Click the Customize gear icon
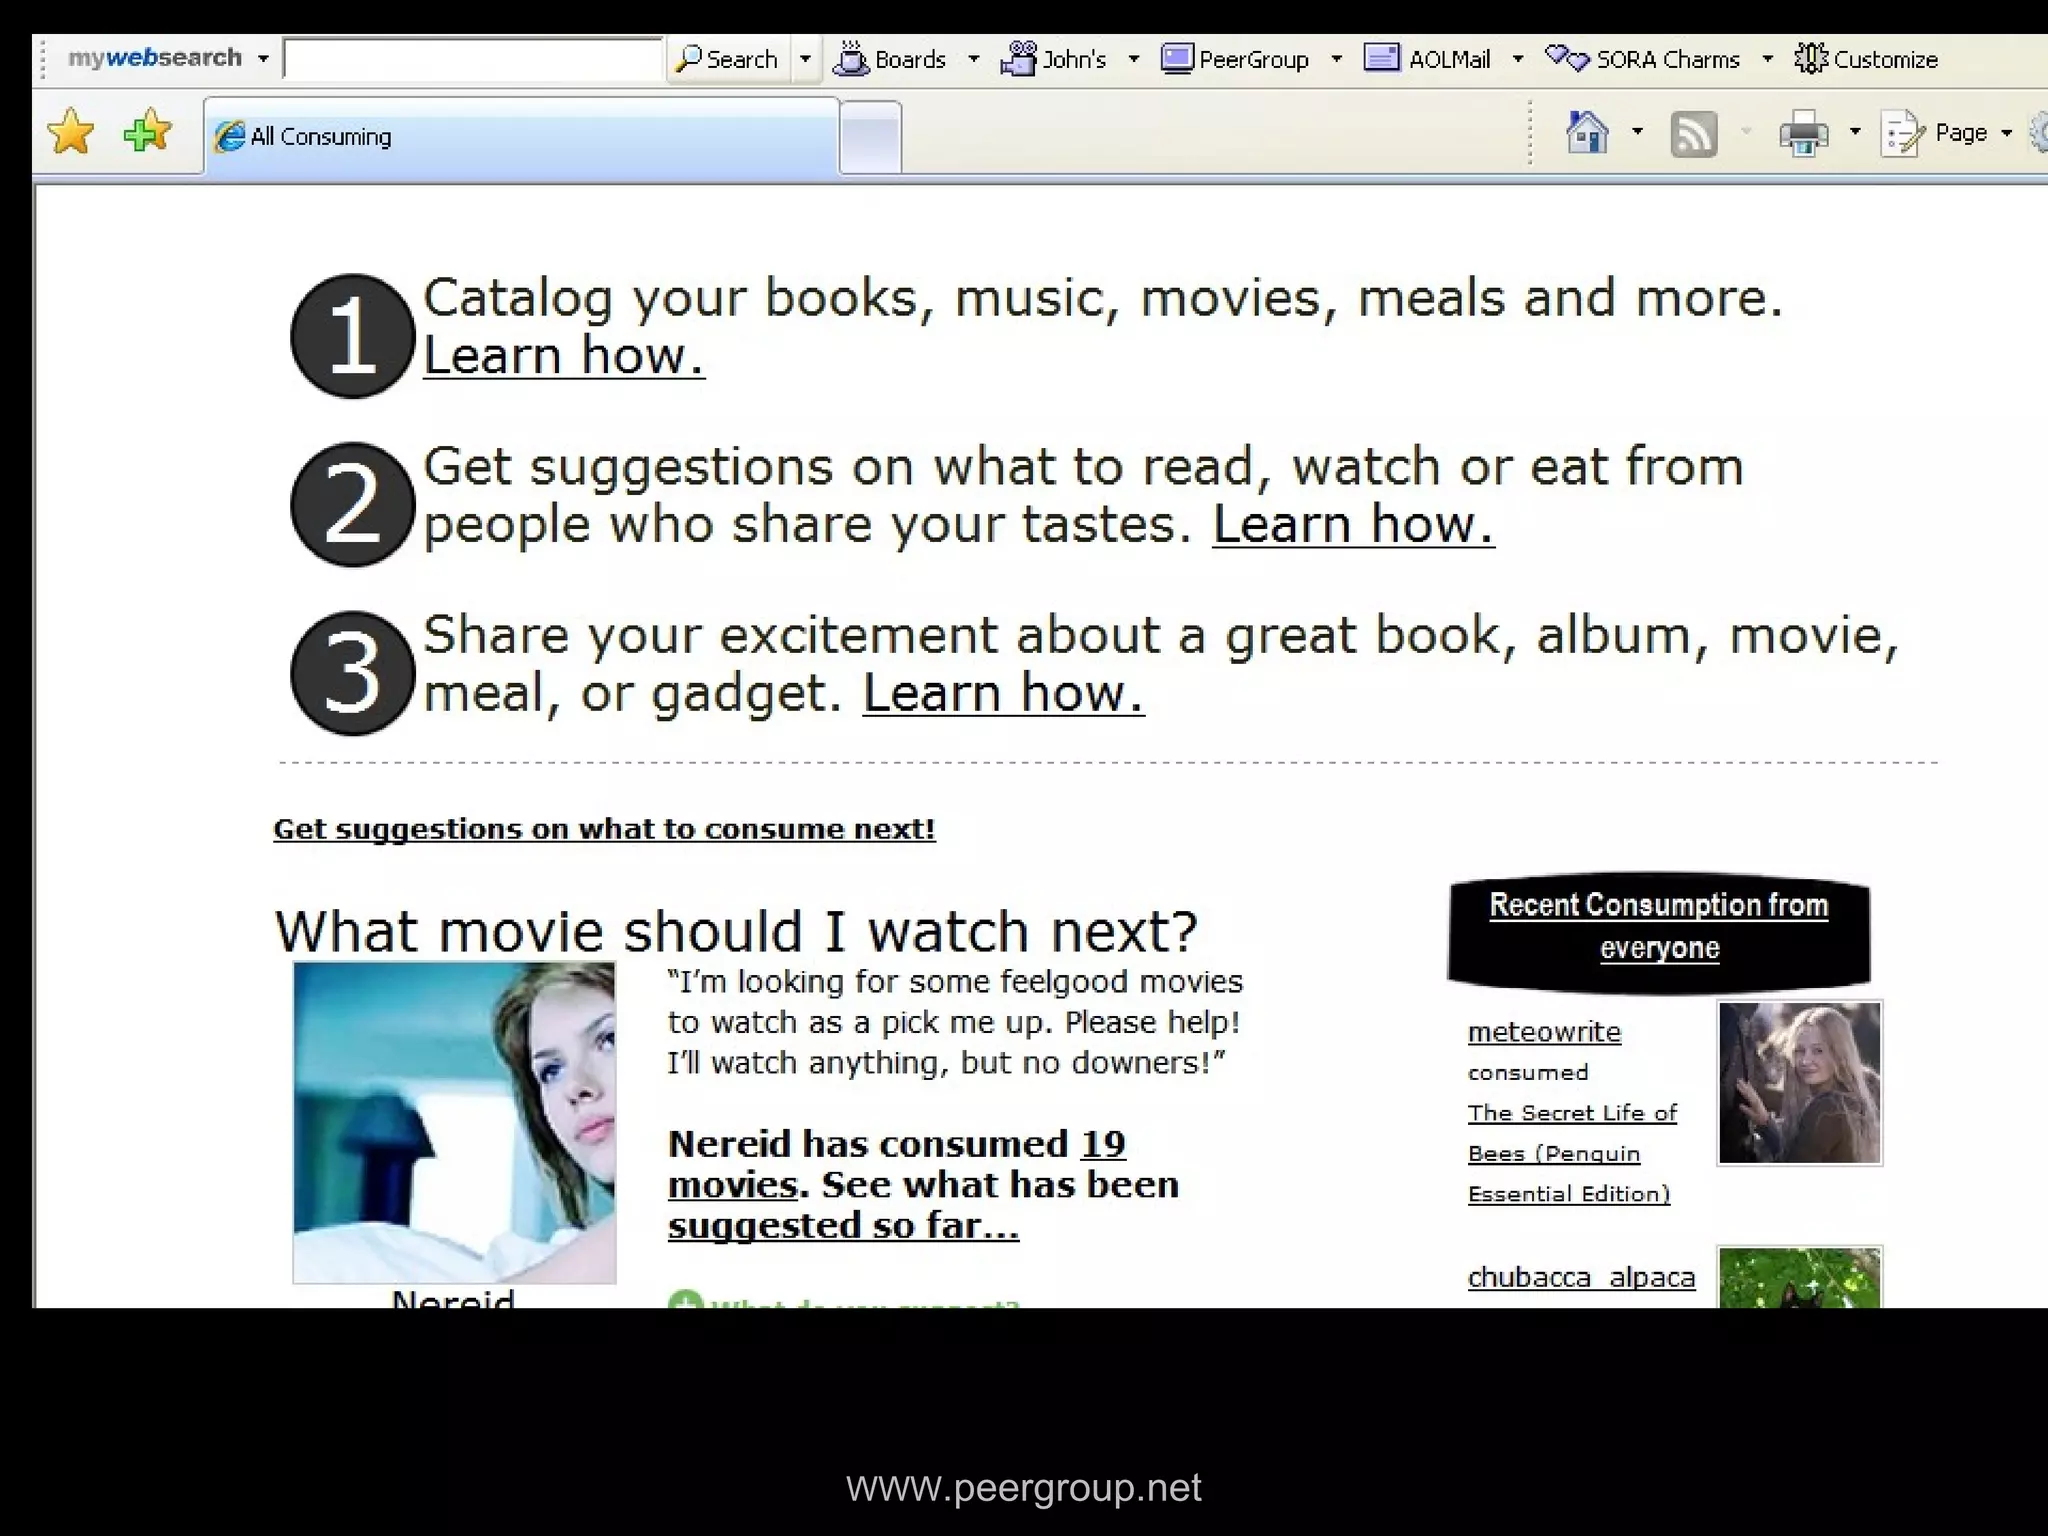2048x1536 pixels. (x=1811, y=58)
